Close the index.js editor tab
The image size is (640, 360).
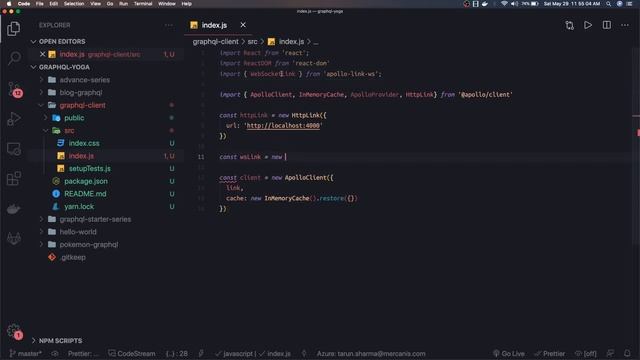[243, 25]
